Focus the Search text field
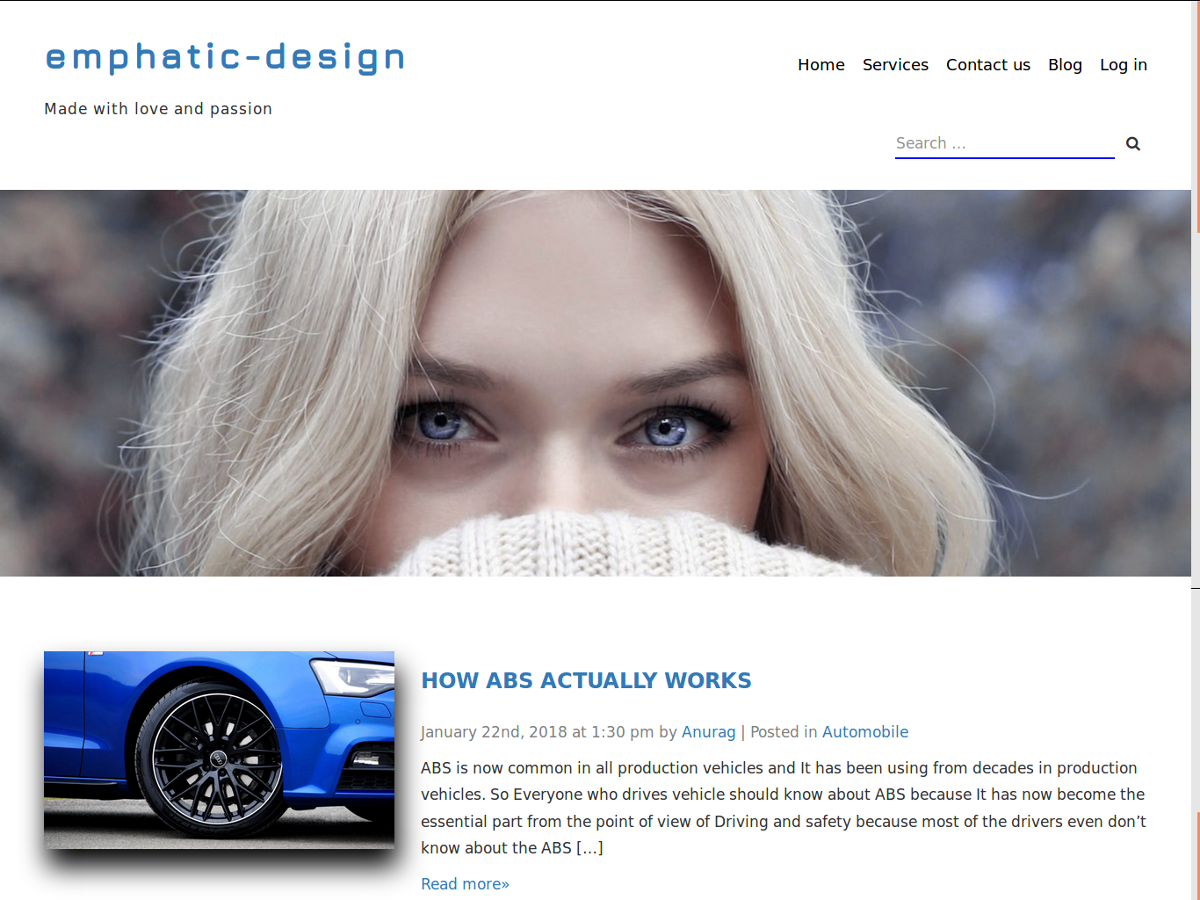This screenshot has width=1200, height=900. tap(1003, 143)
